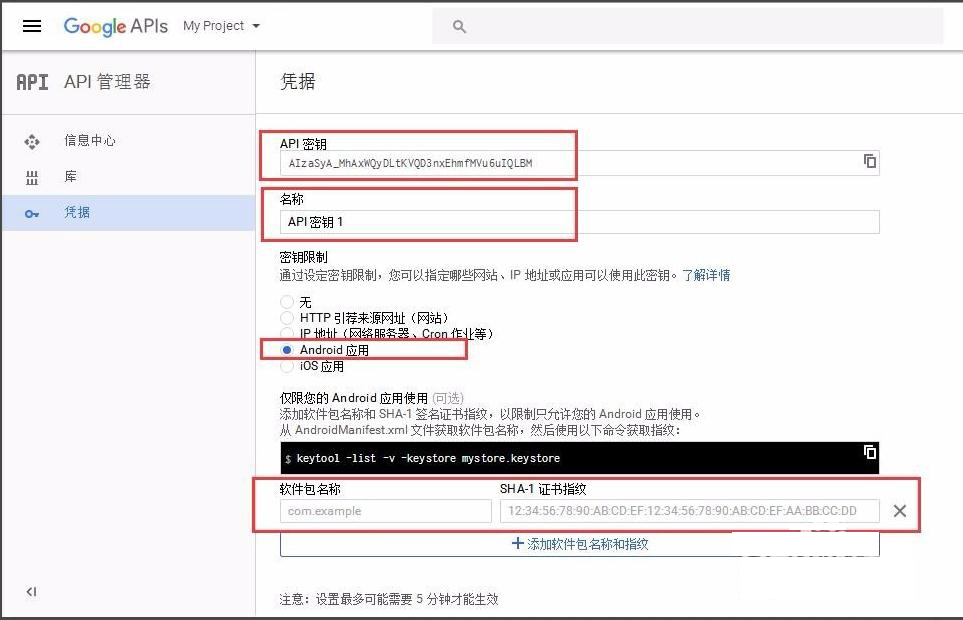The width and height of the screenshot is (963, 620).
Task: Collapse the sidebar navigation
Action: coord(31,592)
